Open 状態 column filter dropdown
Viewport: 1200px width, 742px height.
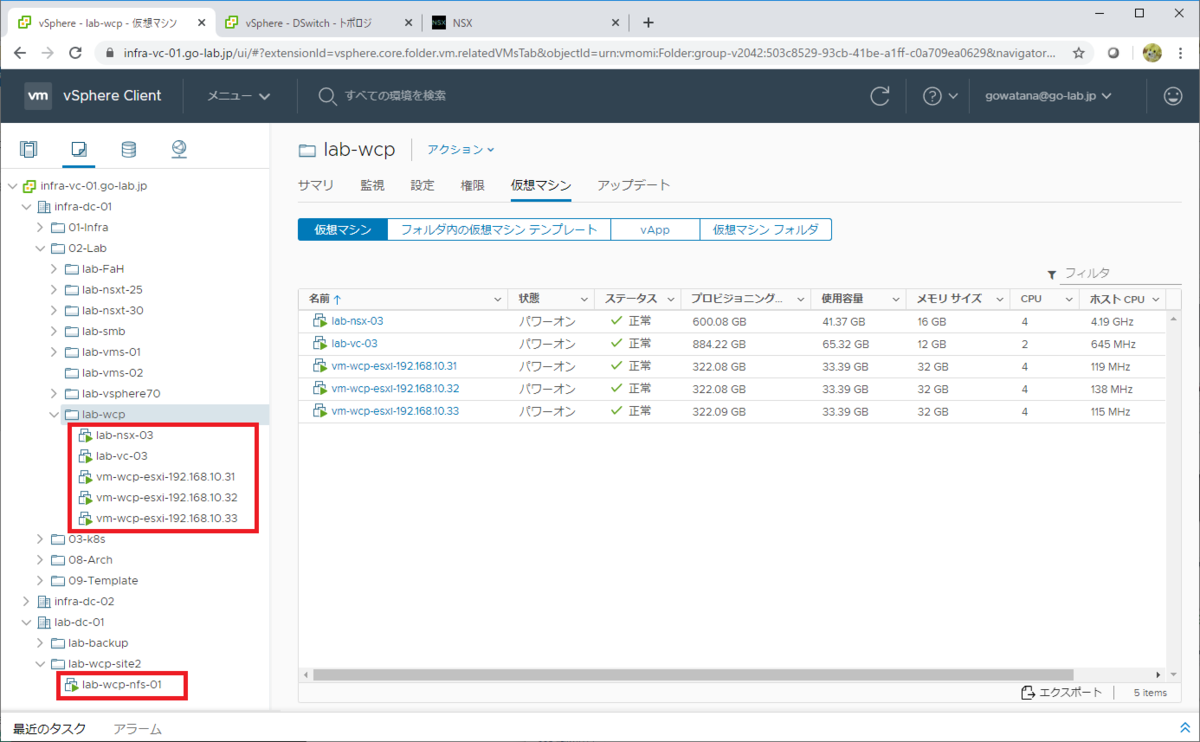tap(585, 299)
